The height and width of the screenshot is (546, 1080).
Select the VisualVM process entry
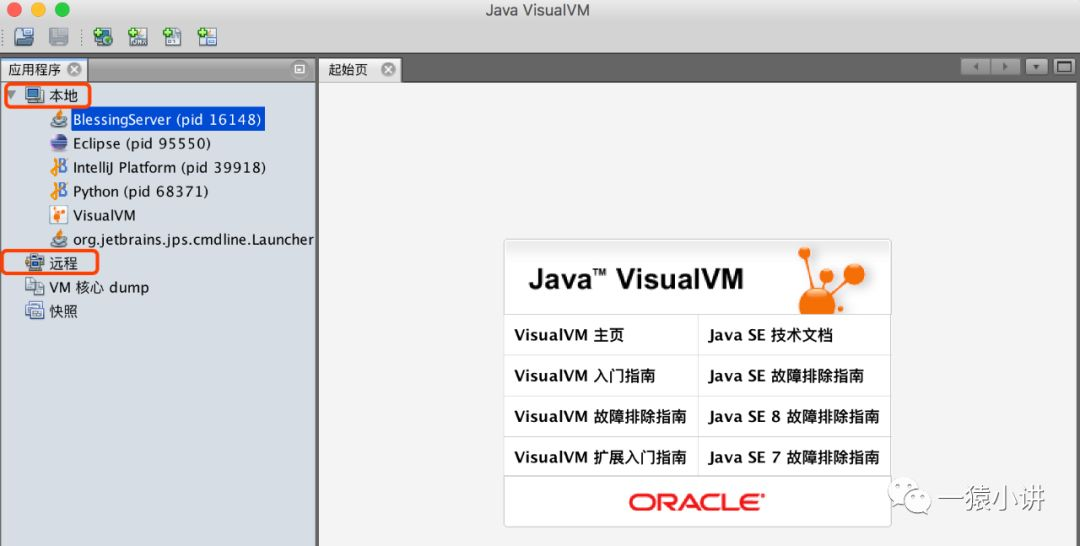(x=104, y=216)
